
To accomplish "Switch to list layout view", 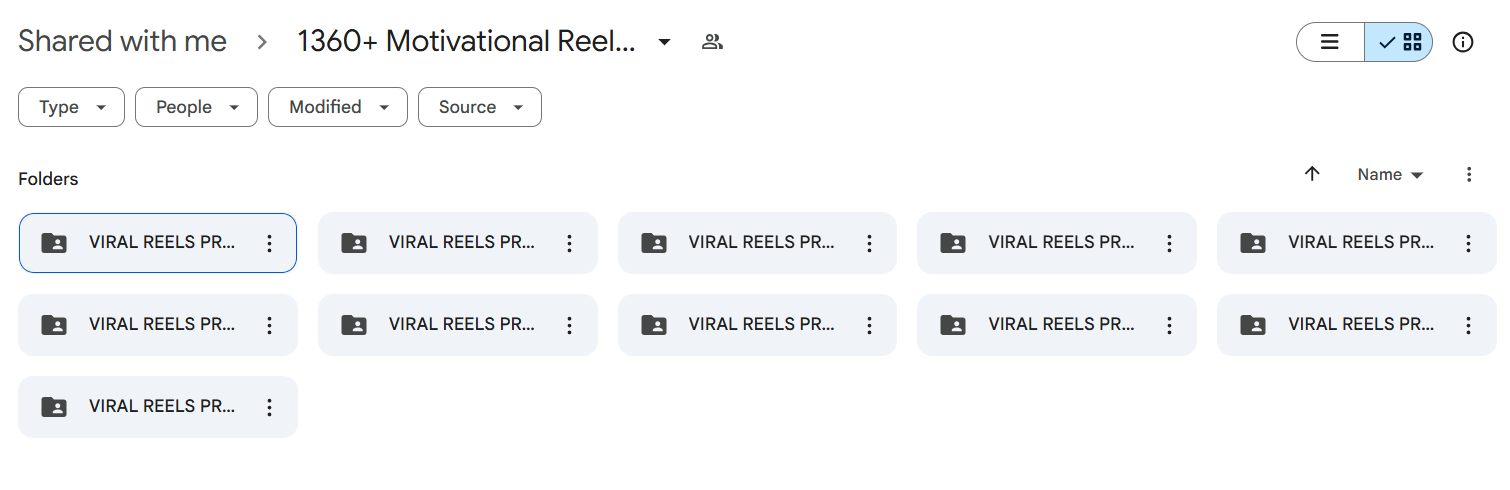I will click(1330, 42).
